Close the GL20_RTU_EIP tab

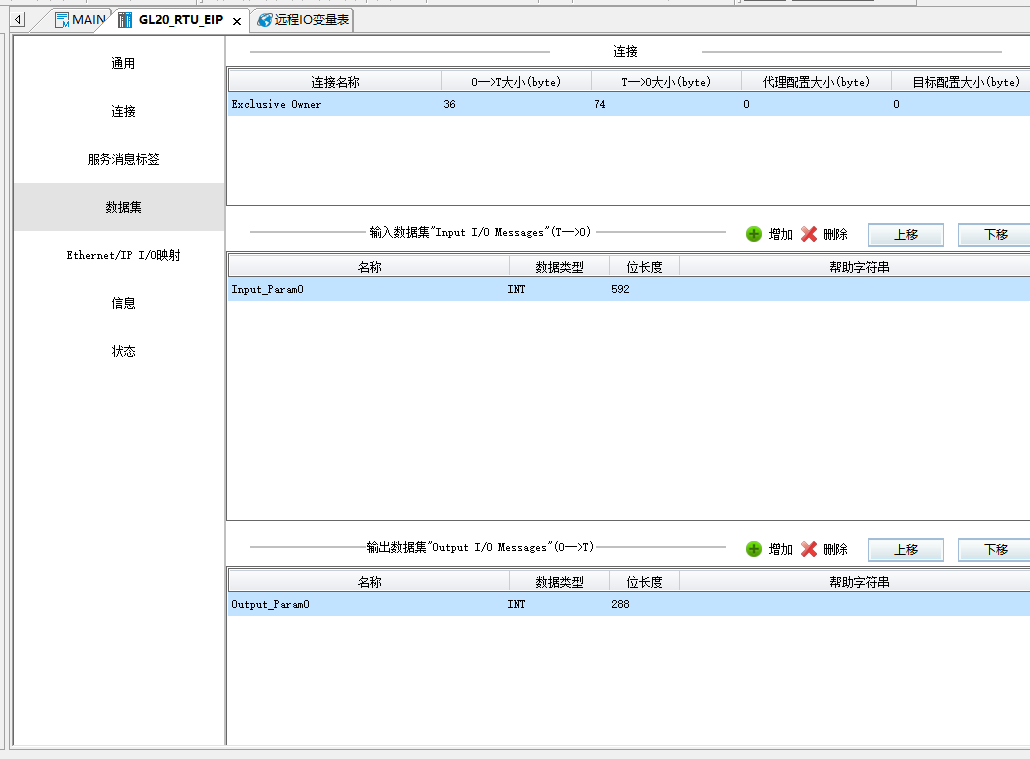[x=237, y=21]
